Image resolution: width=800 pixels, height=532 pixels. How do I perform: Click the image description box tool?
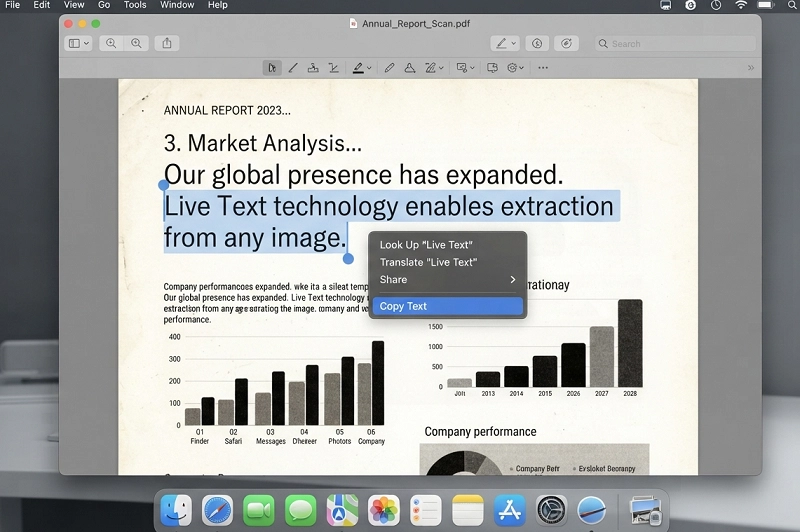click(x=462, y=68)
